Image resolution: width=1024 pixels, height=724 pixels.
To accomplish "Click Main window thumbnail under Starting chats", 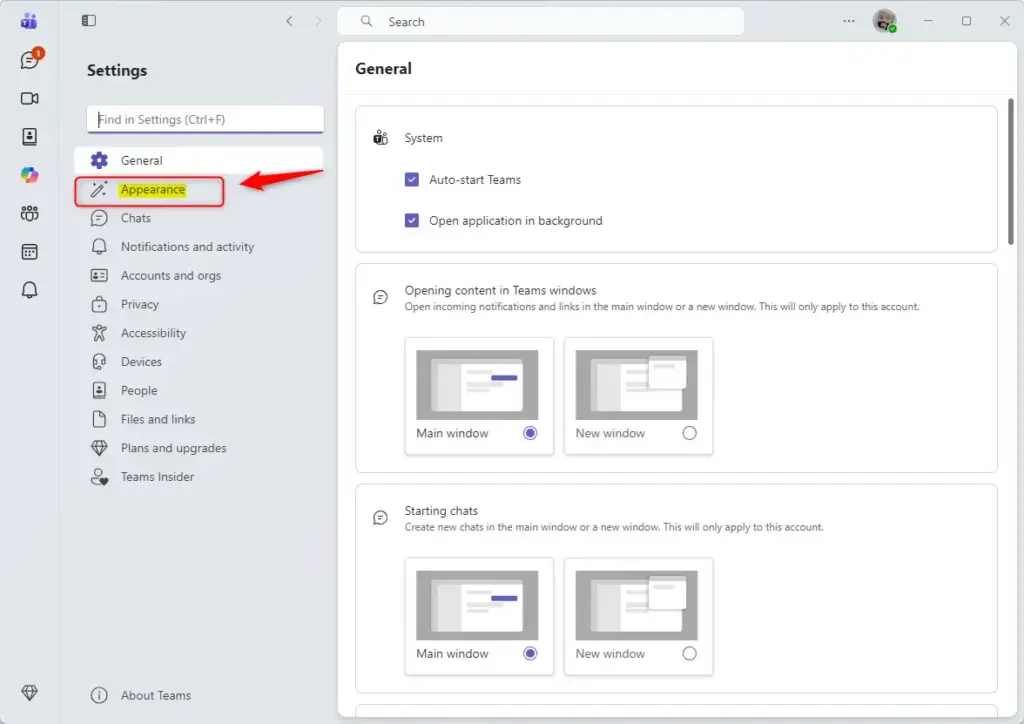I will tap(477, 605).
